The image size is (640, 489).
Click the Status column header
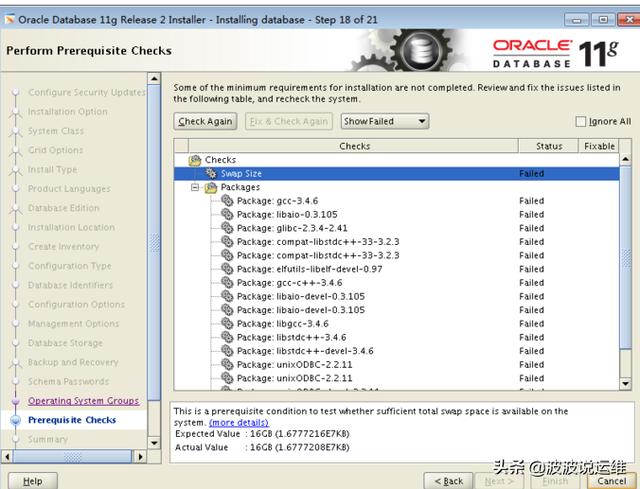(549, 146)
